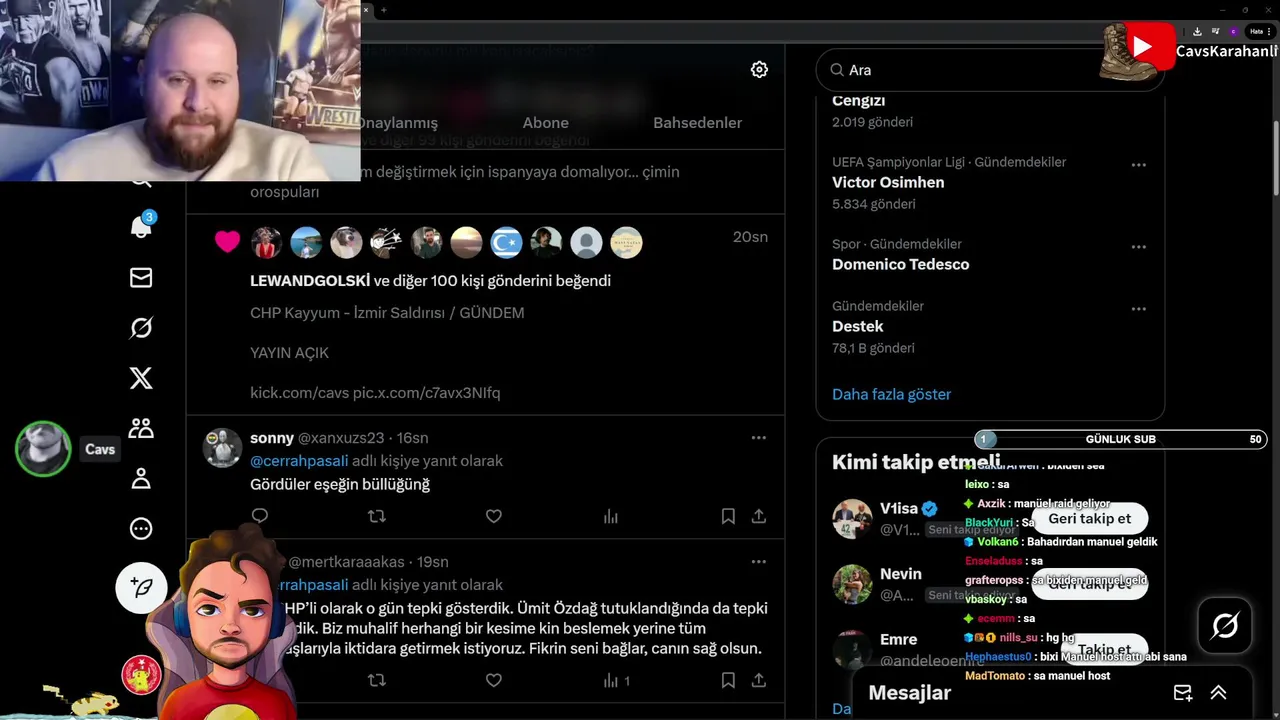The width and height of the screenshot is (1280, 720).
Task: Open the @mertkaraaakas handle
Action: click(x=346, y=562)
